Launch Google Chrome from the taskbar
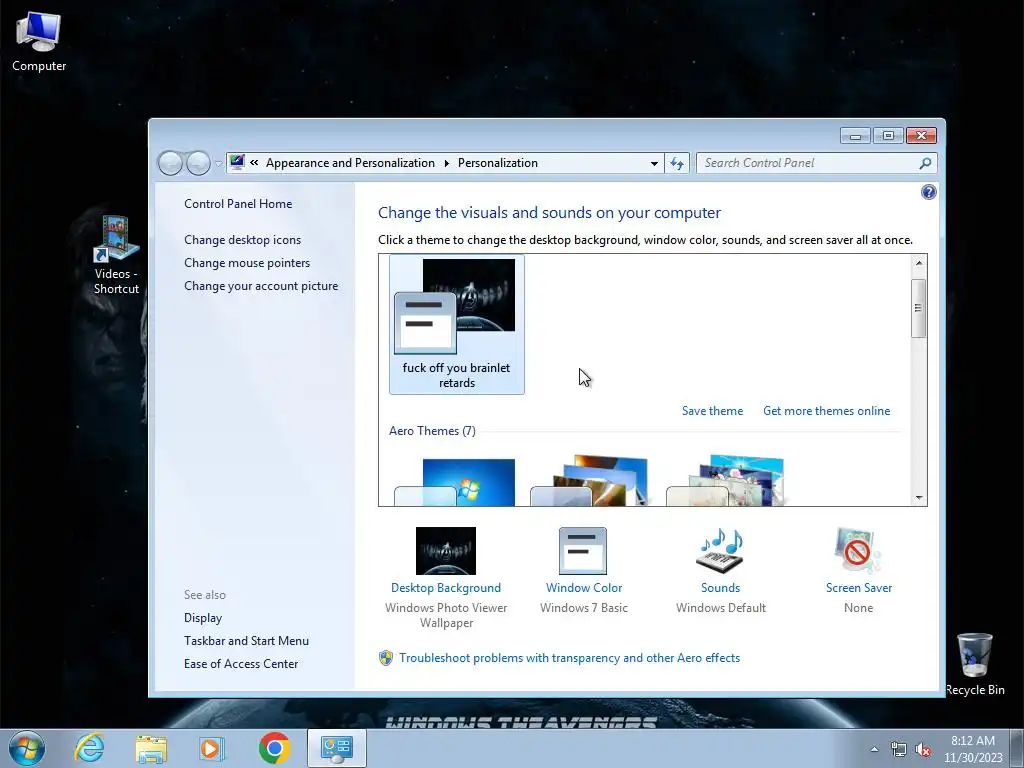The width and height of the screenshot is (1024, 768). [x=274, y=748]
